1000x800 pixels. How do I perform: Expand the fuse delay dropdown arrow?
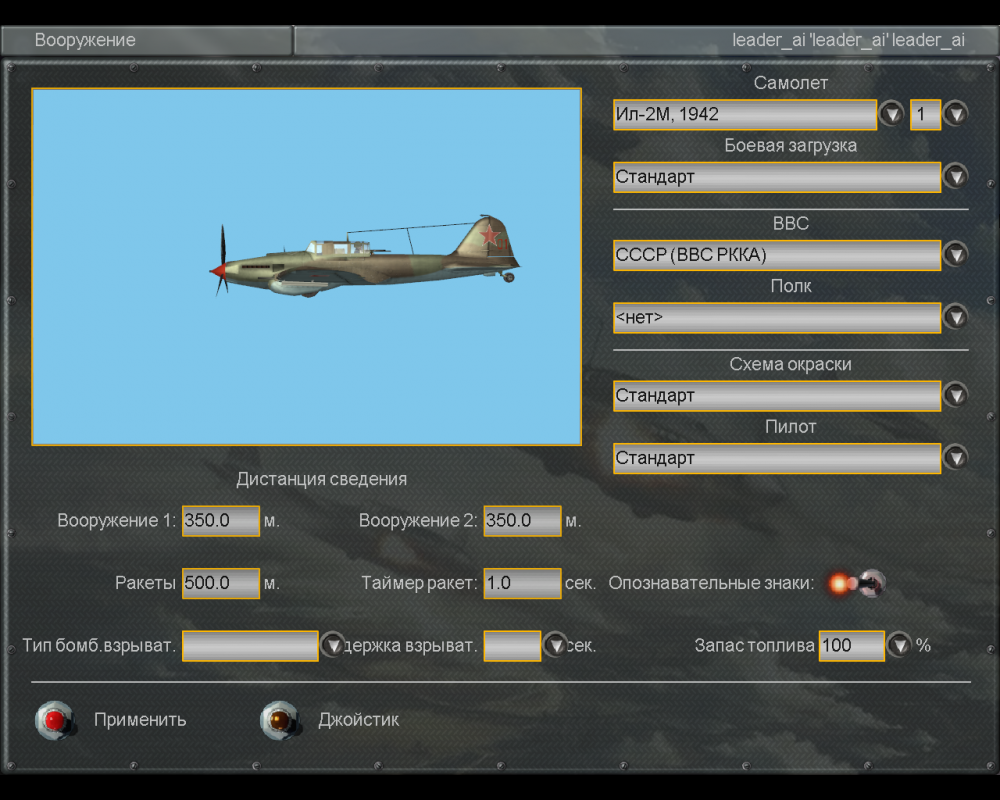click(x=555, y=646)
